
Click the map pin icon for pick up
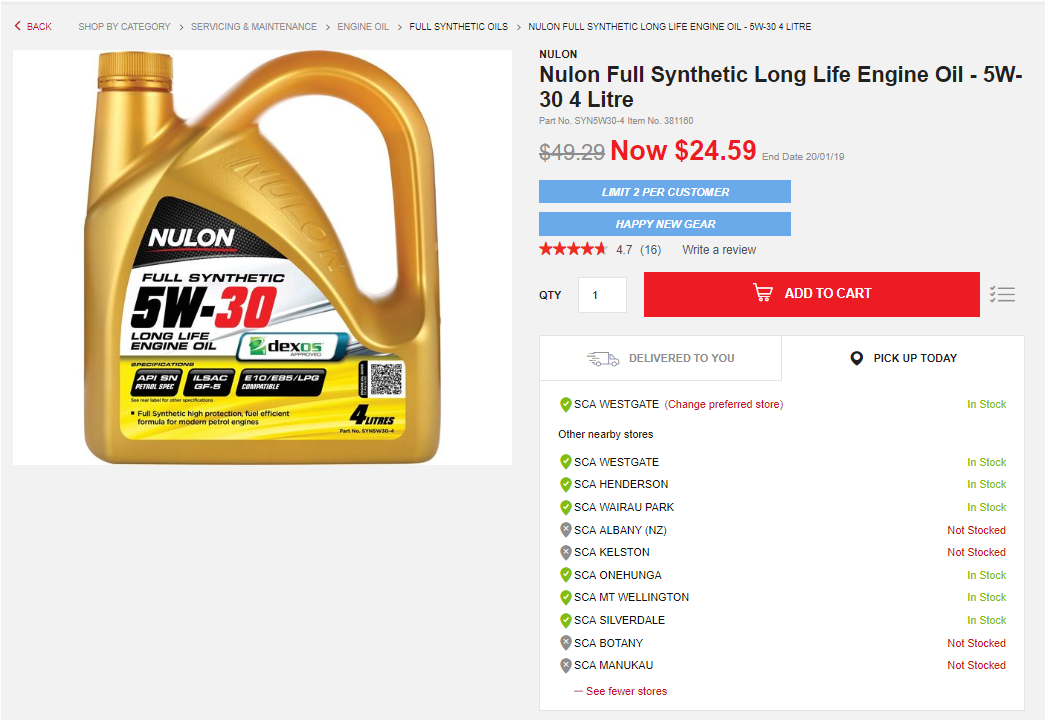(x=857, y=358)
